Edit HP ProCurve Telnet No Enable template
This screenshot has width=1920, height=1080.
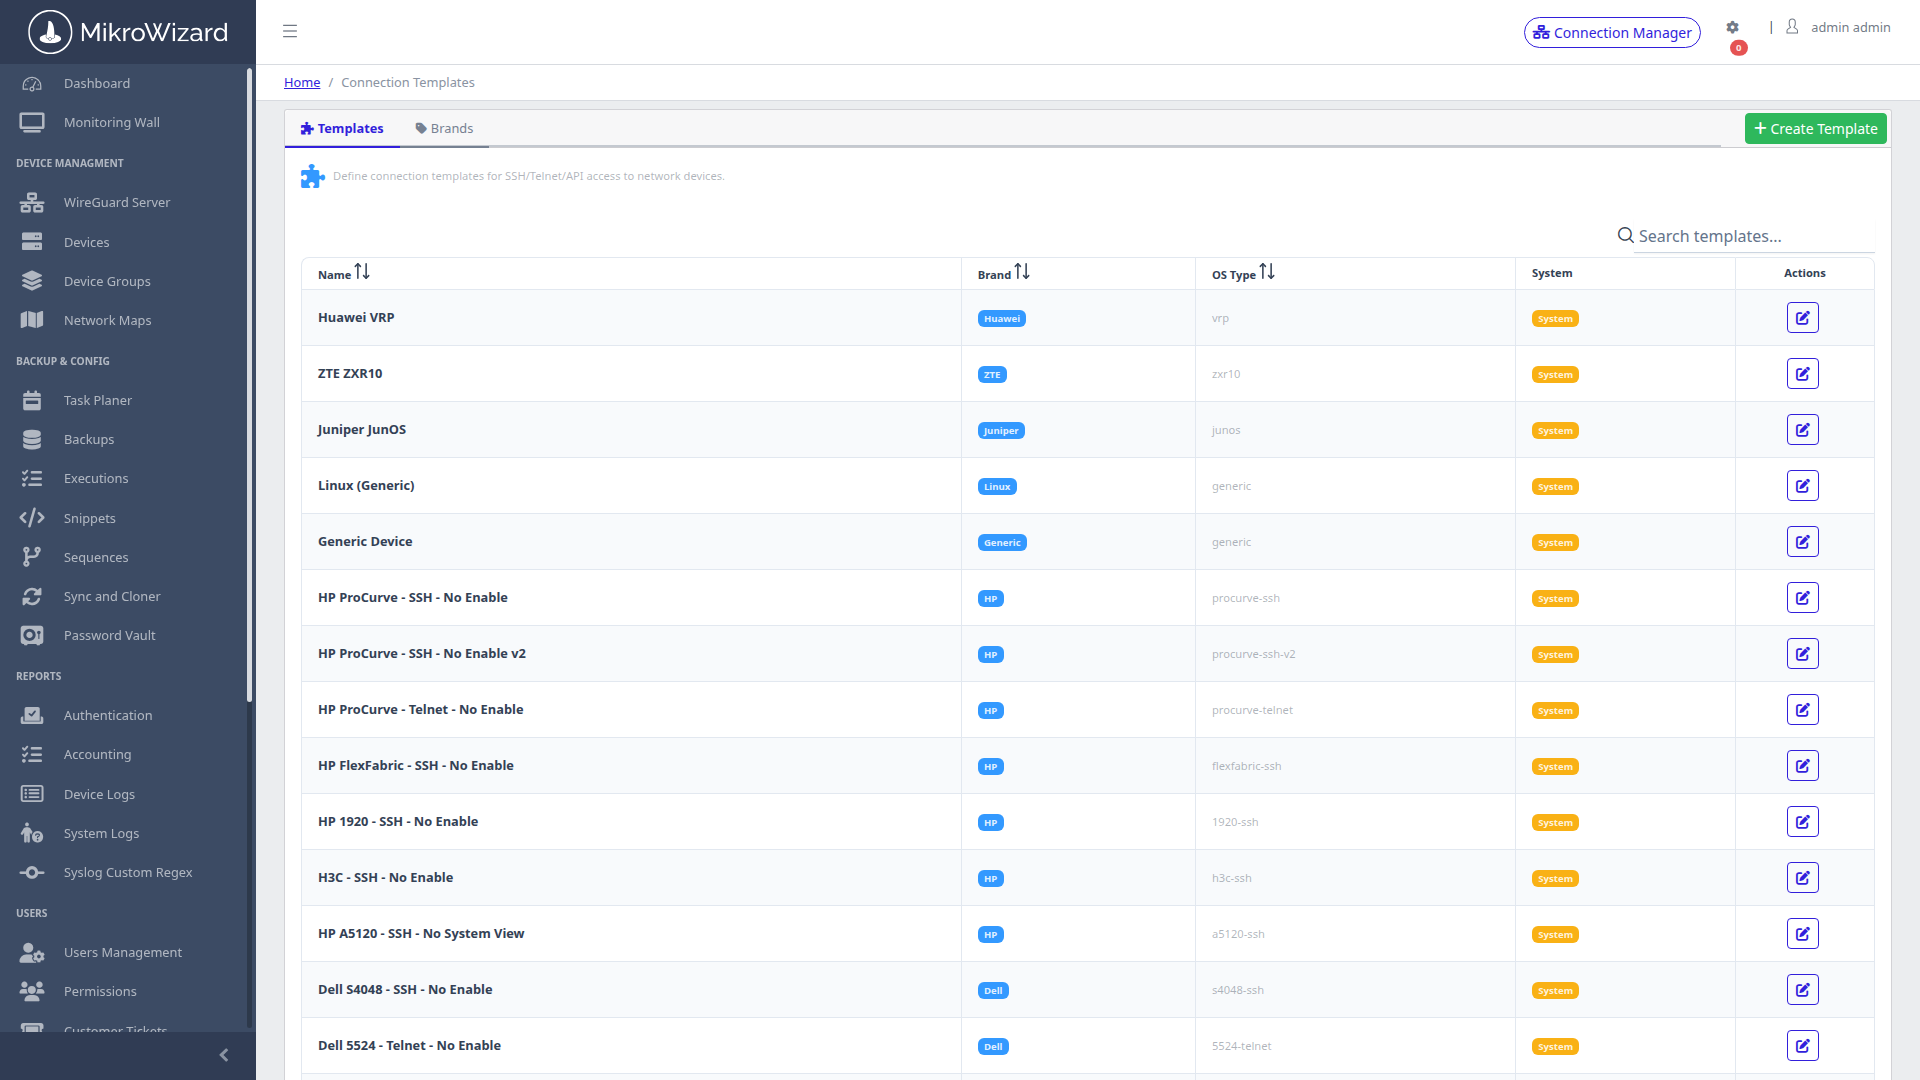(x=1802, y=710)
